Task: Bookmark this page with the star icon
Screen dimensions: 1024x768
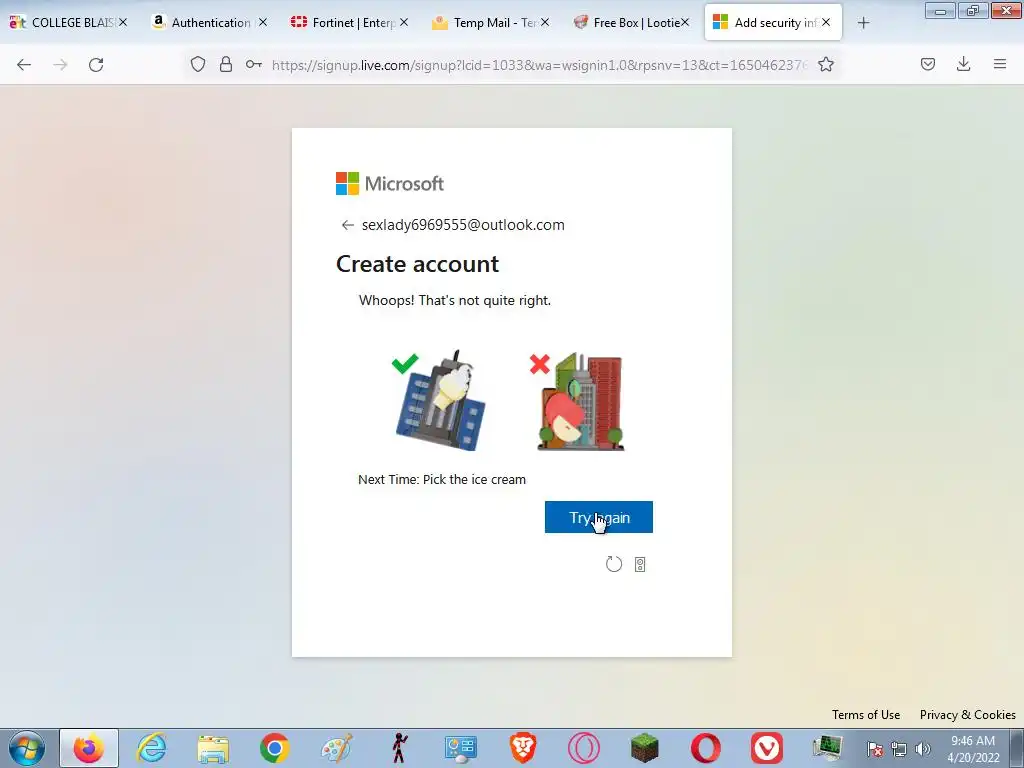Action: pos(826,64)
